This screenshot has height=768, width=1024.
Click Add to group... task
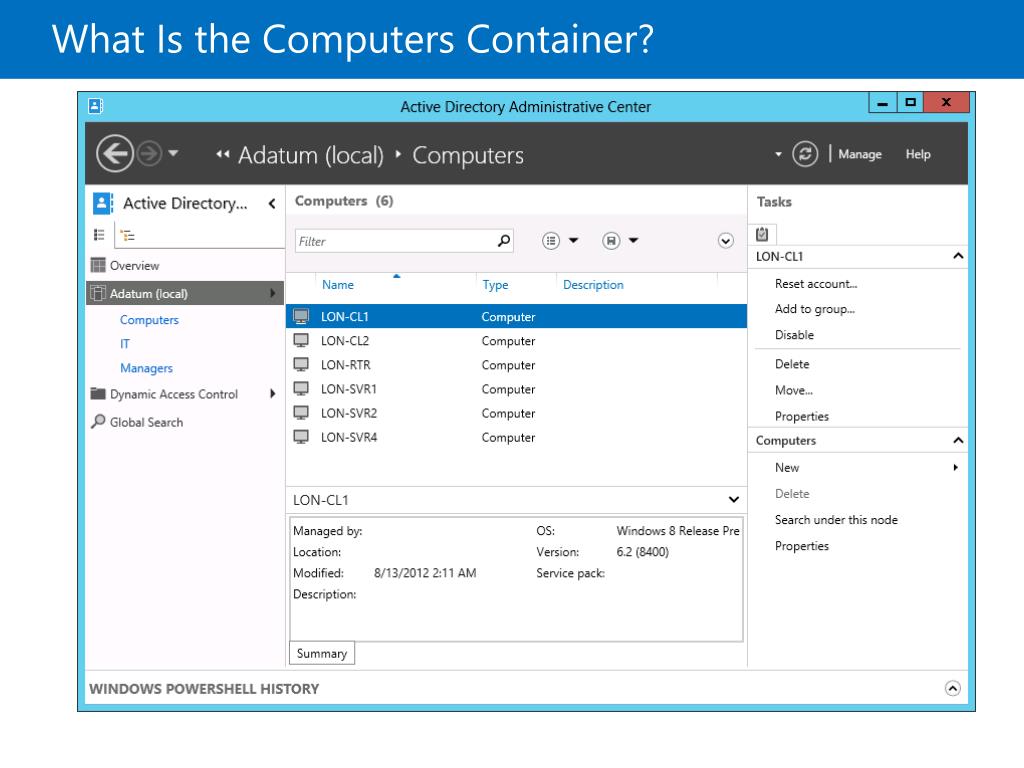tap(814, 310)
